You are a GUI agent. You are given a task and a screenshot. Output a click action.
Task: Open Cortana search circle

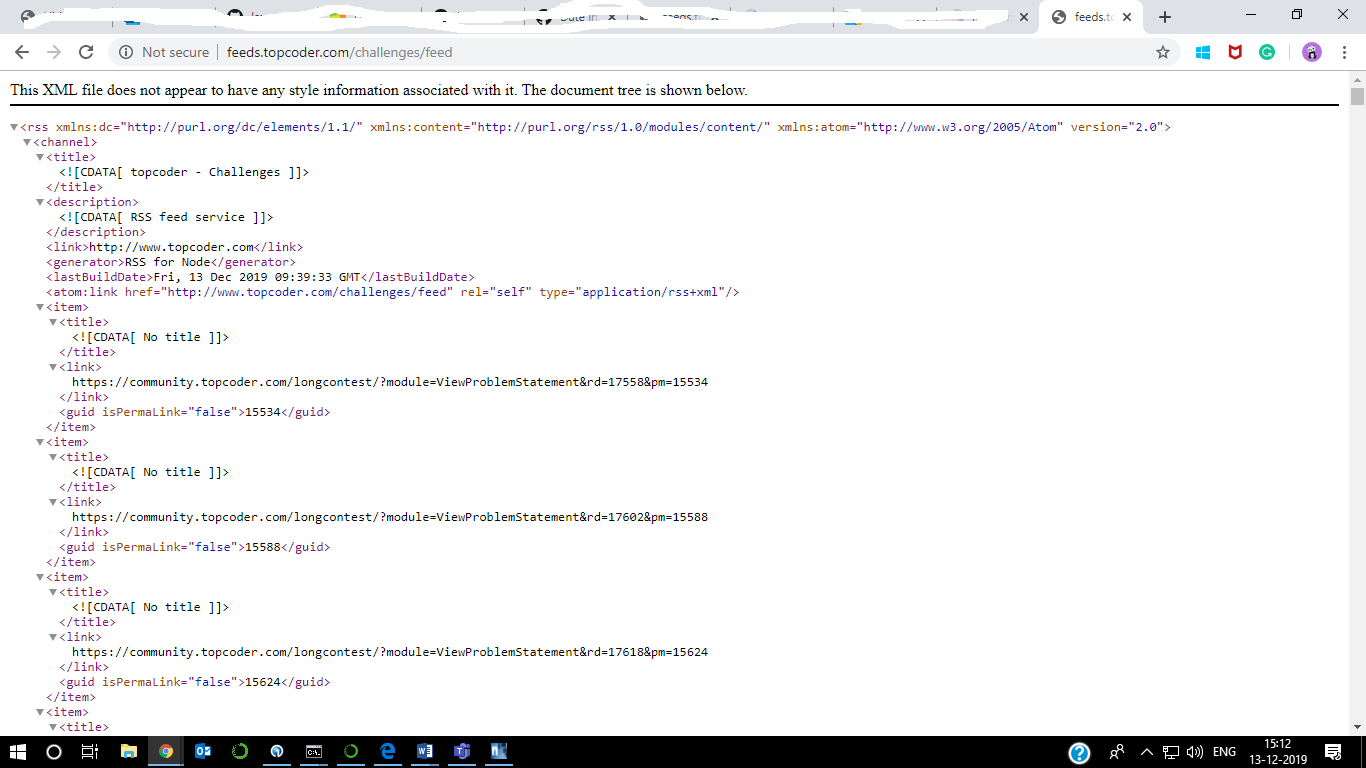(x=54, y=751)
